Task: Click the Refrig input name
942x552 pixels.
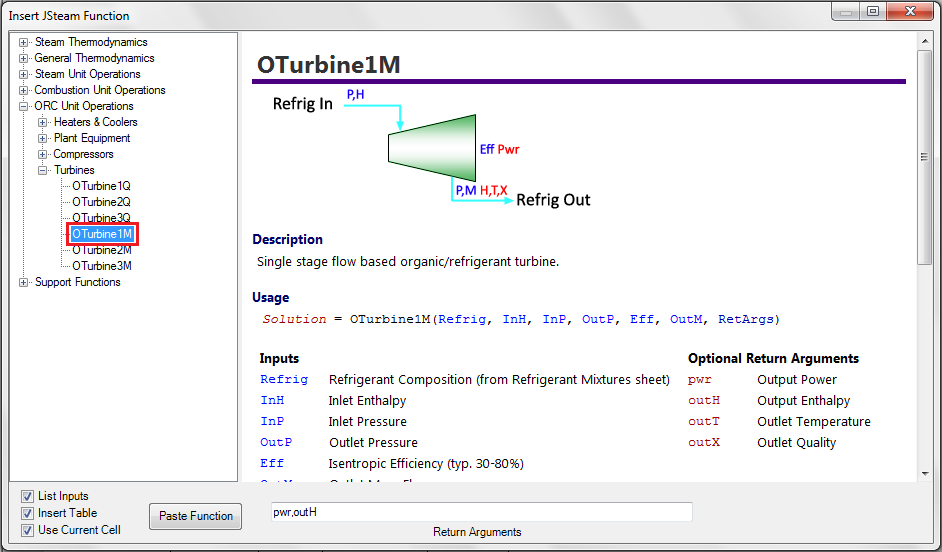Action: 284,379
